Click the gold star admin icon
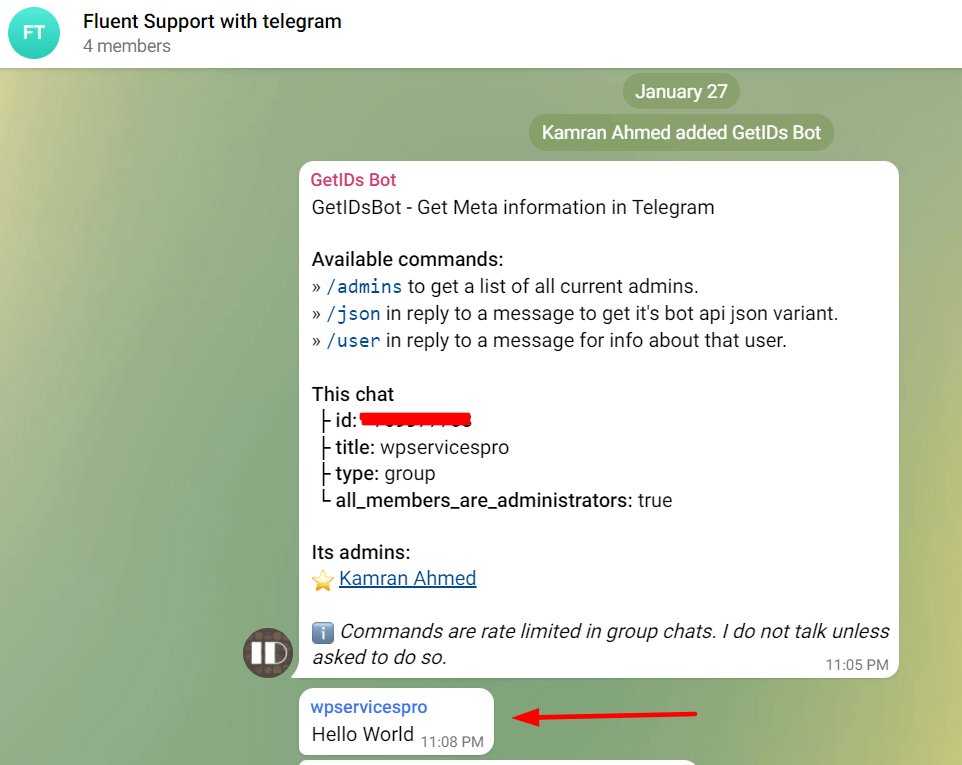The image size is (962, 765). 323,580
